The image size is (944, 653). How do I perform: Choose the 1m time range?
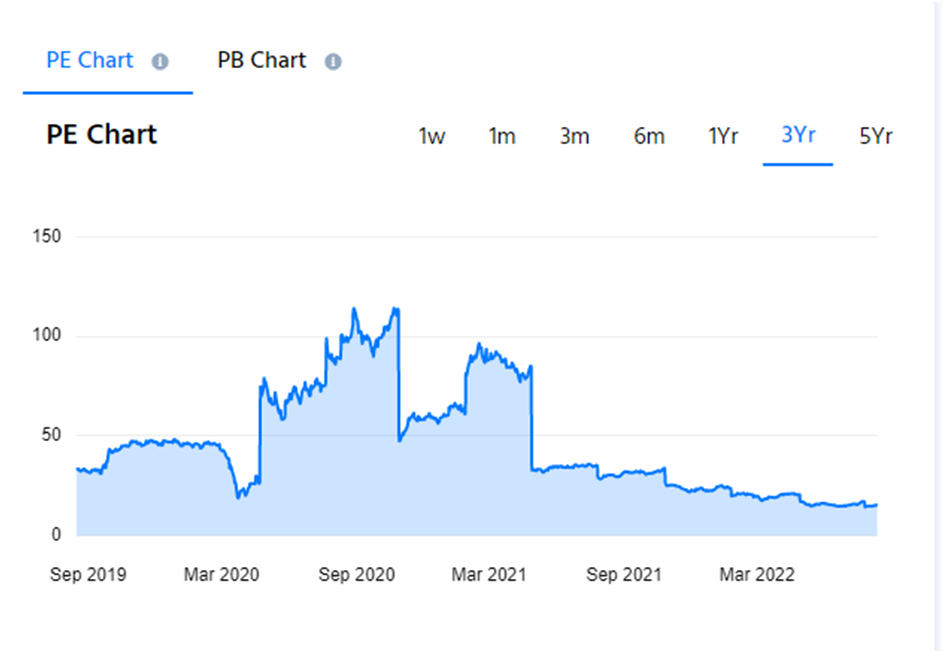pyautogui.click(x=502, y=137)
